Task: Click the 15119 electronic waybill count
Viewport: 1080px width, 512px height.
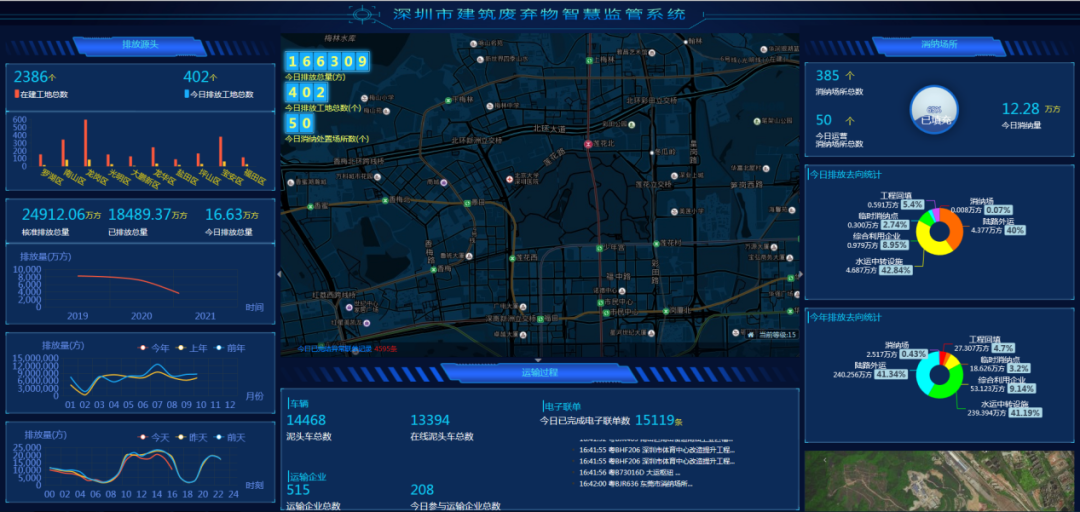Action: [x=654, y=420]
